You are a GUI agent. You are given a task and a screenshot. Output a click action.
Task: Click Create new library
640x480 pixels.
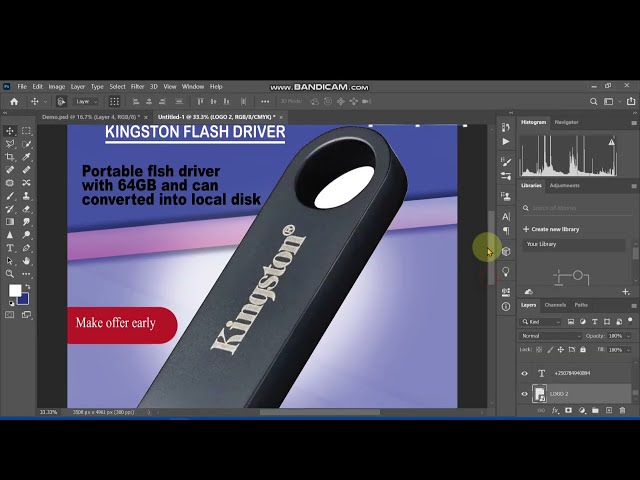pos(551,229)
